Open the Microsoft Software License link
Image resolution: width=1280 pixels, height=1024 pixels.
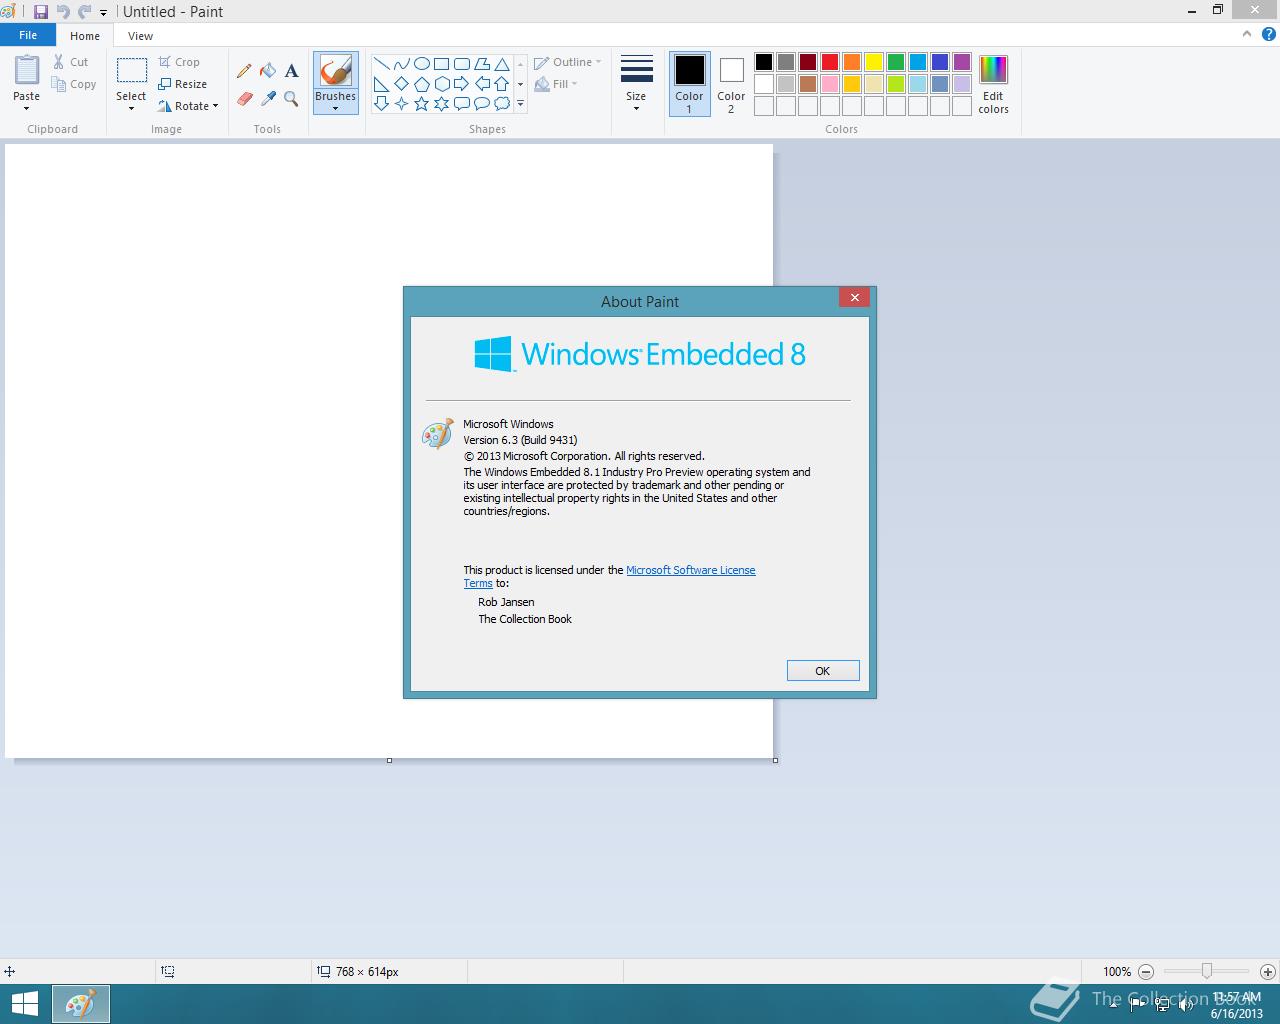691,570
